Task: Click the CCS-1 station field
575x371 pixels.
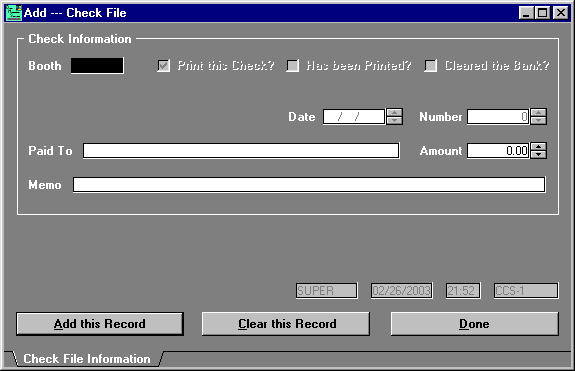Action: coord(526,291)
